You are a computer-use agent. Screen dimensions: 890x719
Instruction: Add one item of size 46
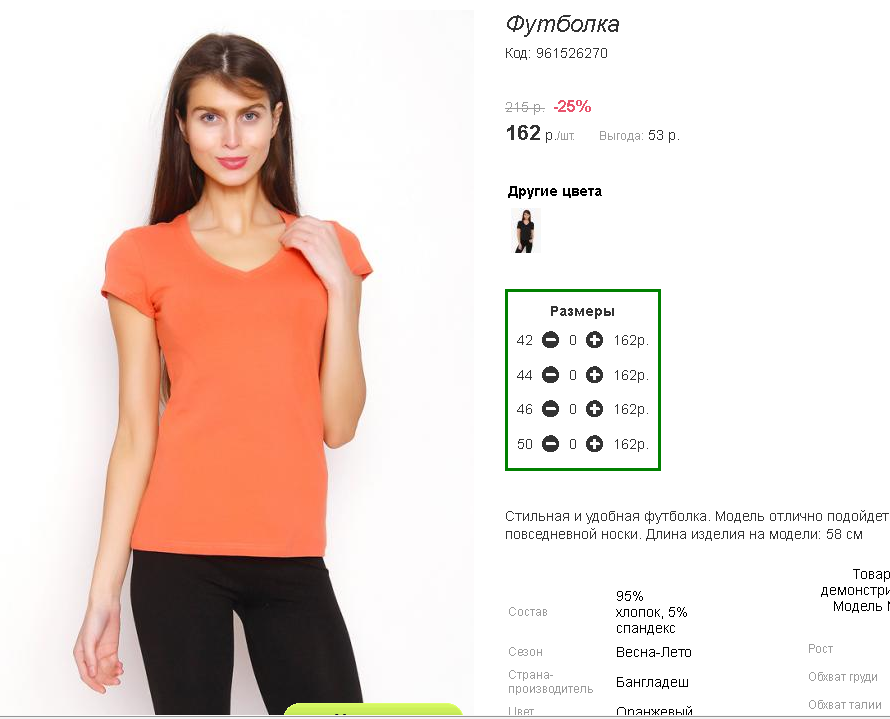click(594, 409)
